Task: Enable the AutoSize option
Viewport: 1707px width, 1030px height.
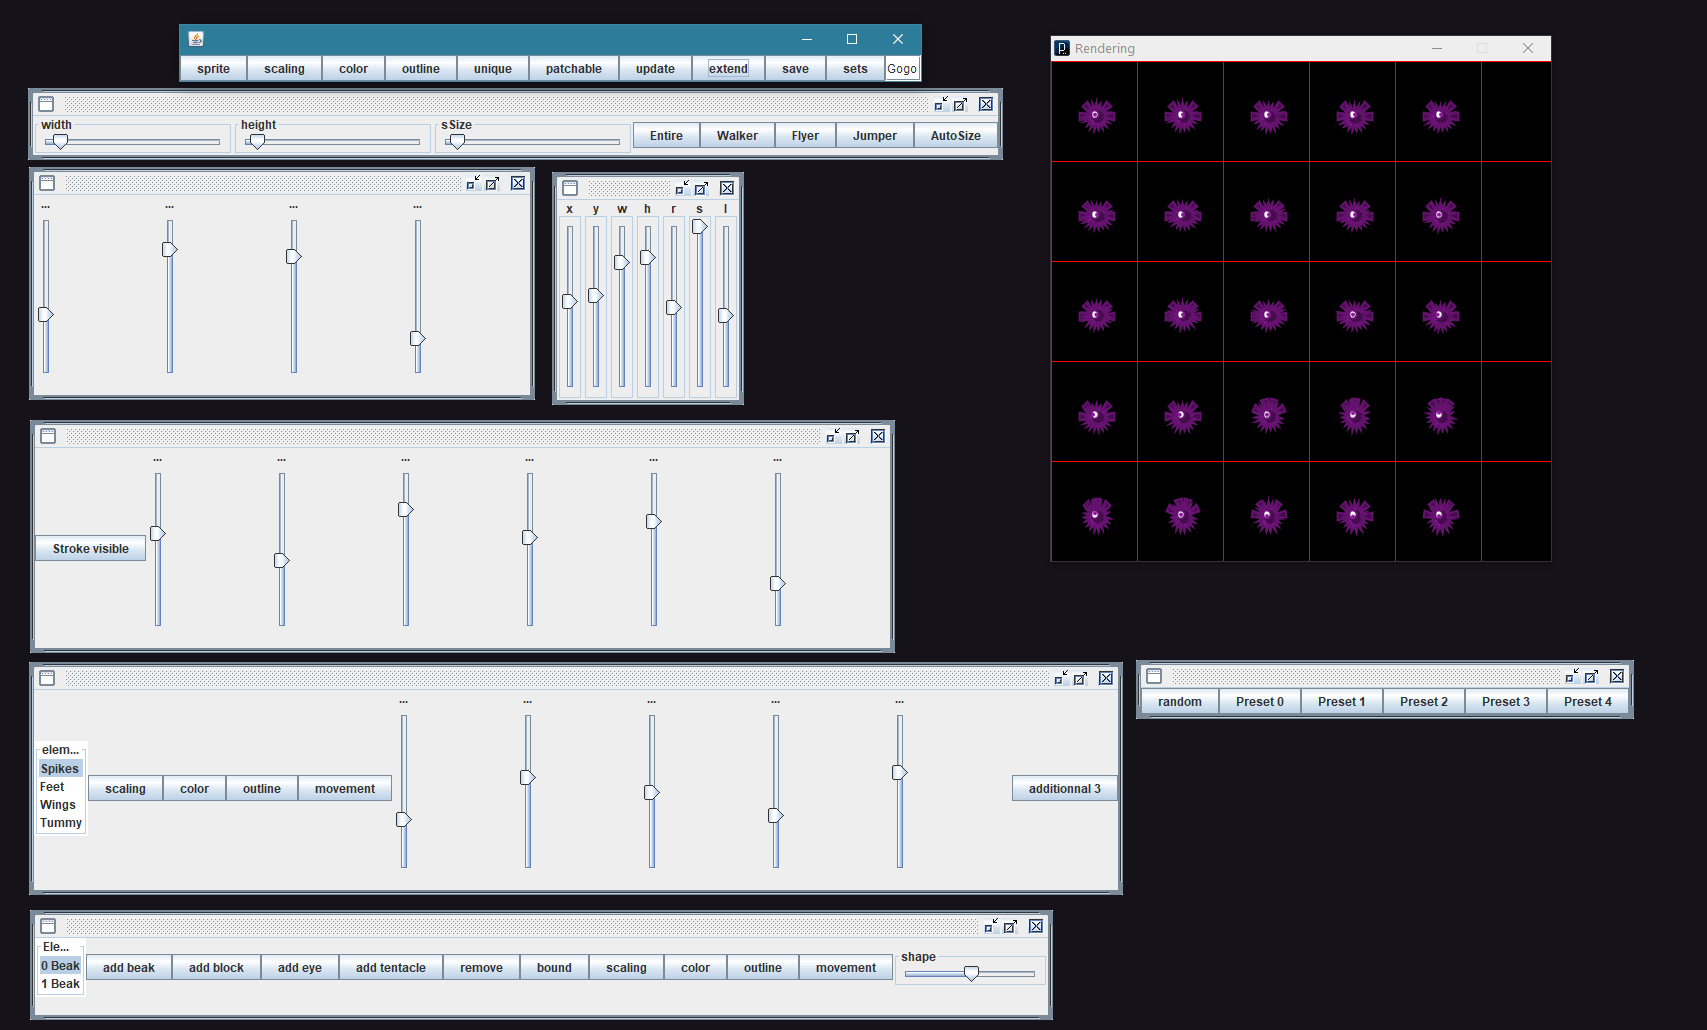Action: coord(955,136)
